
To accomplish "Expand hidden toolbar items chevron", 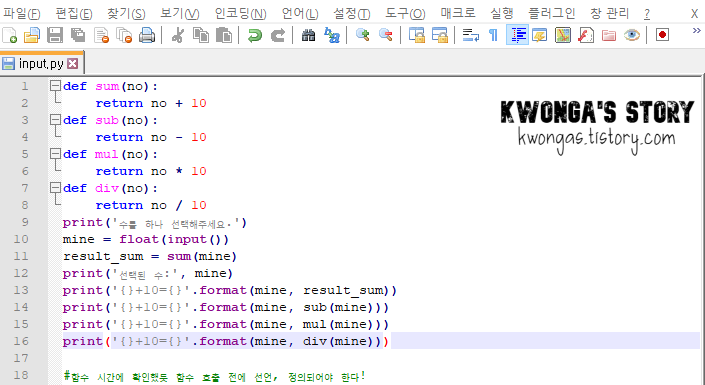I will pos(696,31).
